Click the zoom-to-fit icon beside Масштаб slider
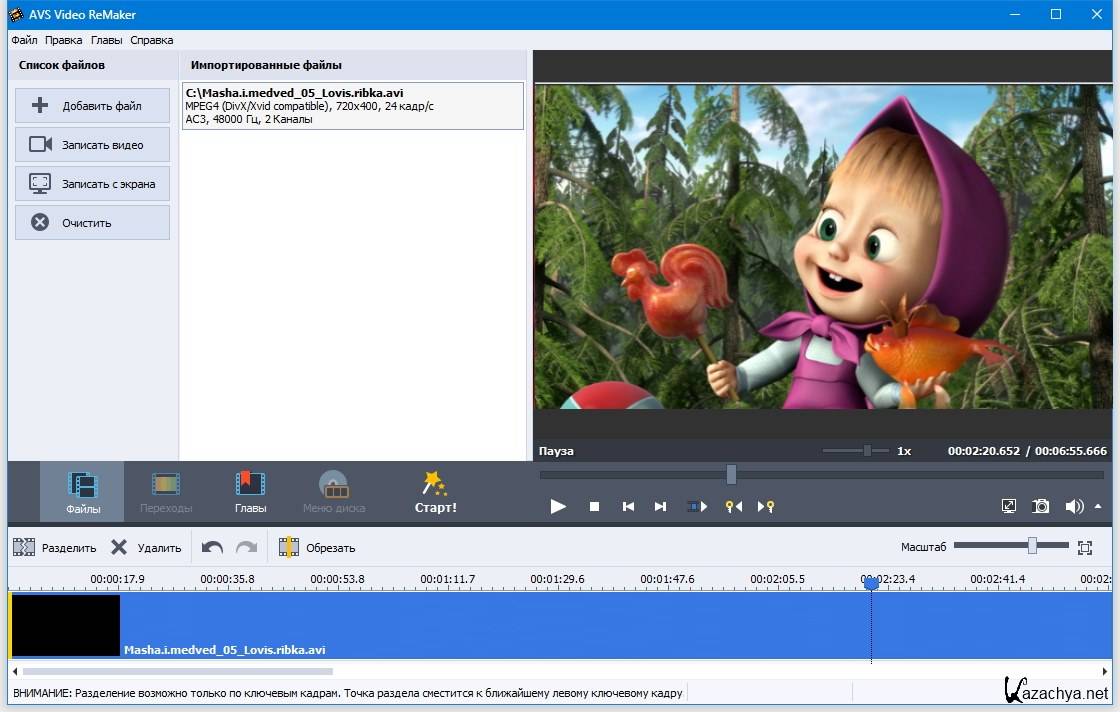 (x=1085, y=547)
